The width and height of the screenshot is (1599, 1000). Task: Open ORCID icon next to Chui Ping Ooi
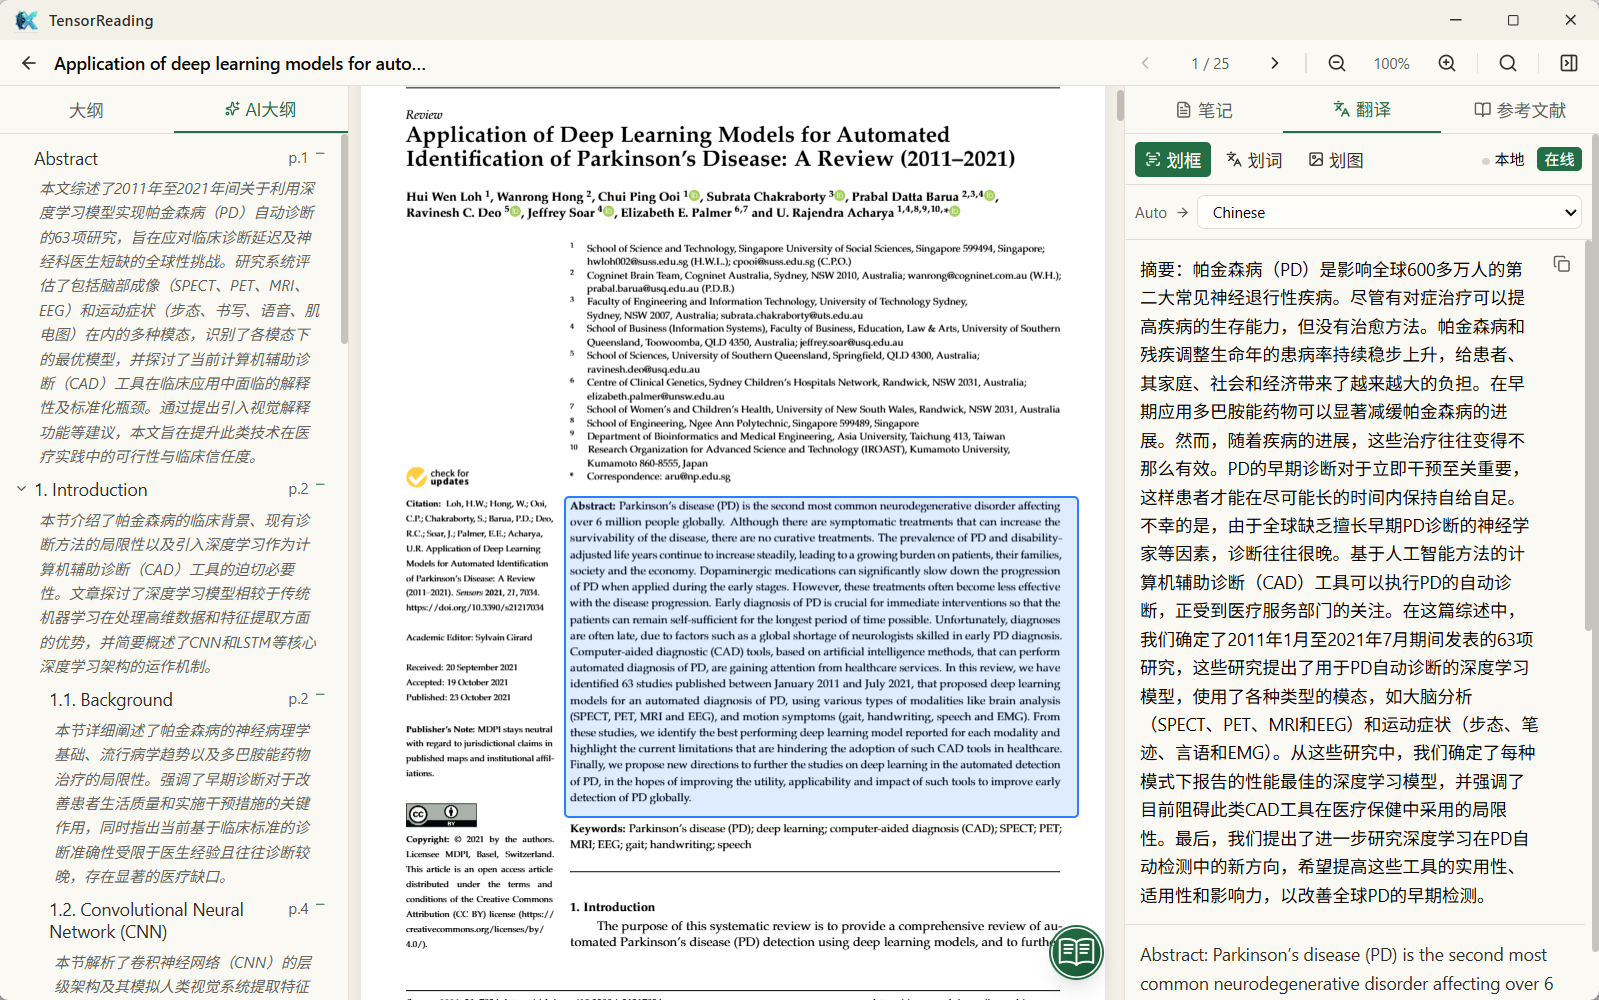tap(694, 196)
